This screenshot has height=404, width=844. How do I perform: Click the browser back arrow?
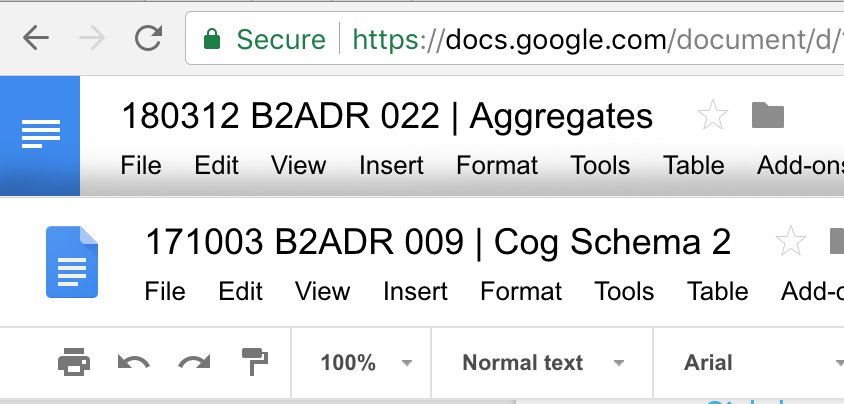(x=36, y=39)
